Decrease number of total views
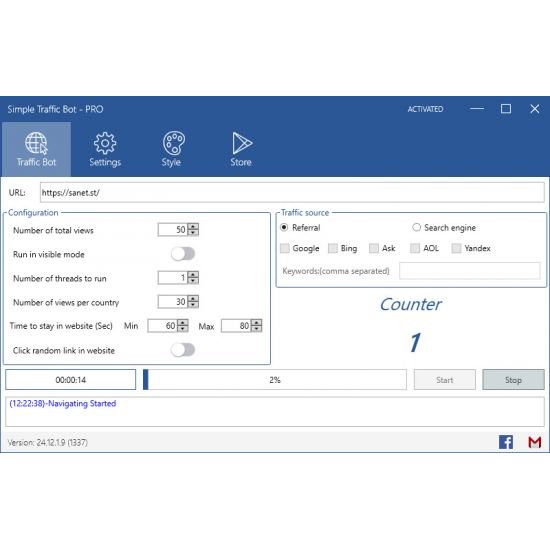The width and height of the screenshot is (550, 550). point(193,233)
